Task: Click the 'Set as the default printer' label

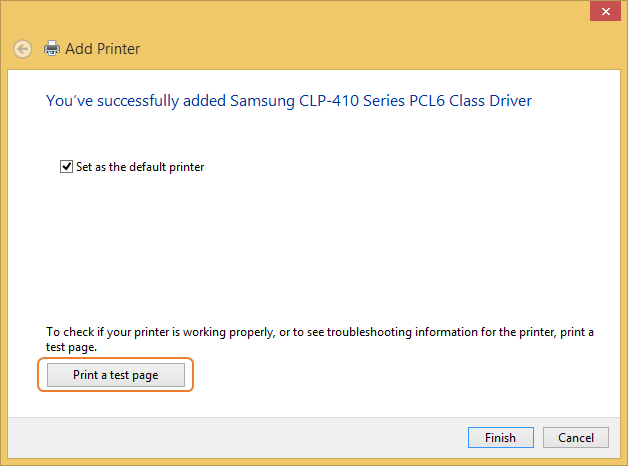Action: pyautogui.click(x=140, y=167)
